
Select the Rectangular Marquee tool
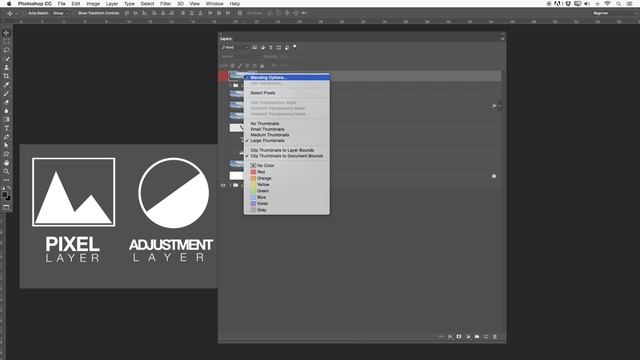click(6, 41)
